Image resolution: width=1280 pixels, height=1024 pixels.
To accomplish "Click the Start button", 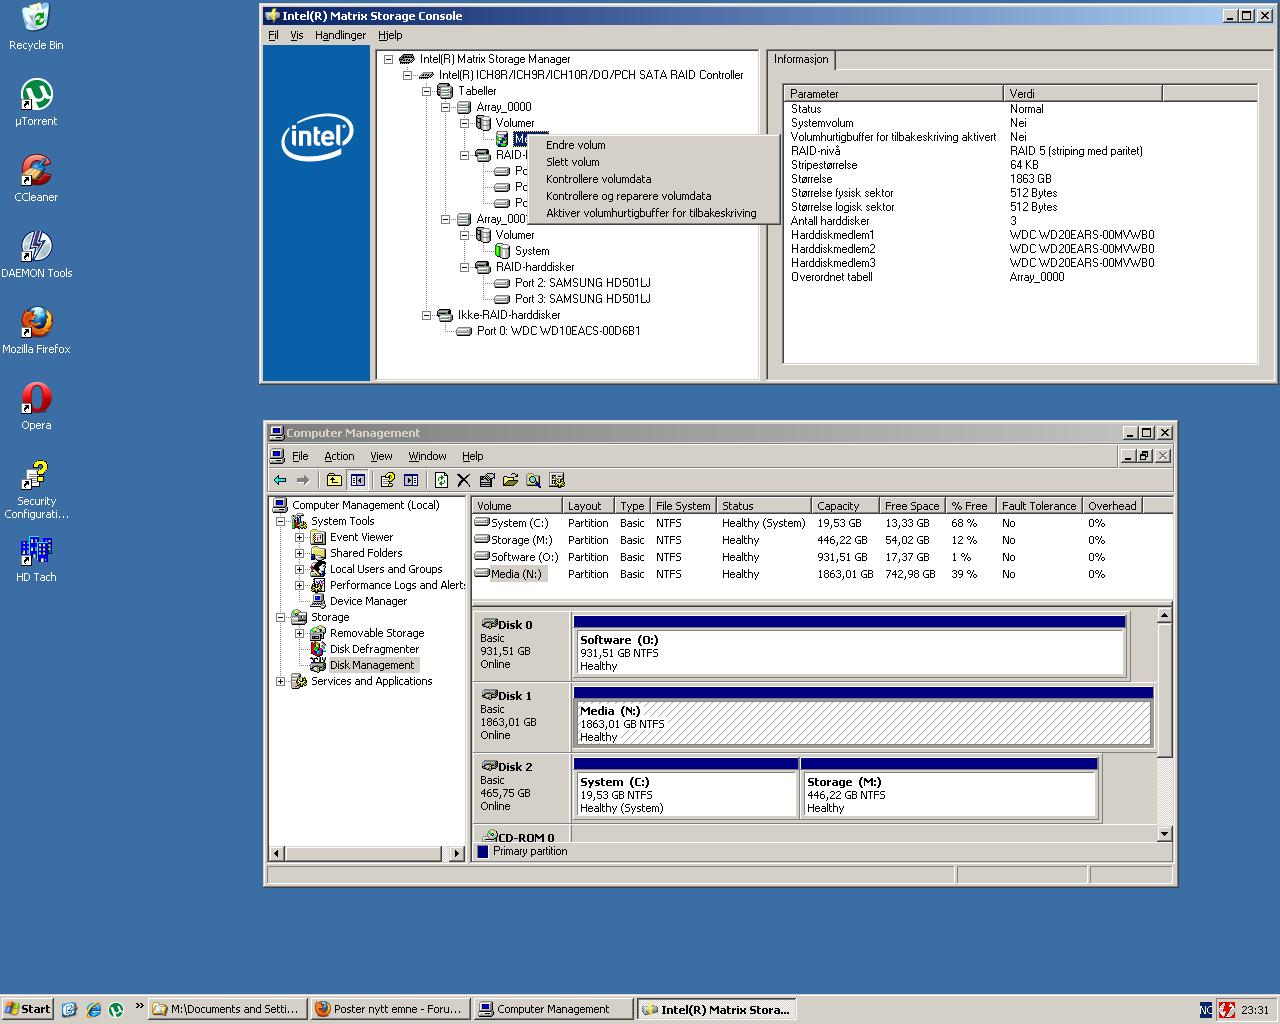I will tap(28, 1009).
